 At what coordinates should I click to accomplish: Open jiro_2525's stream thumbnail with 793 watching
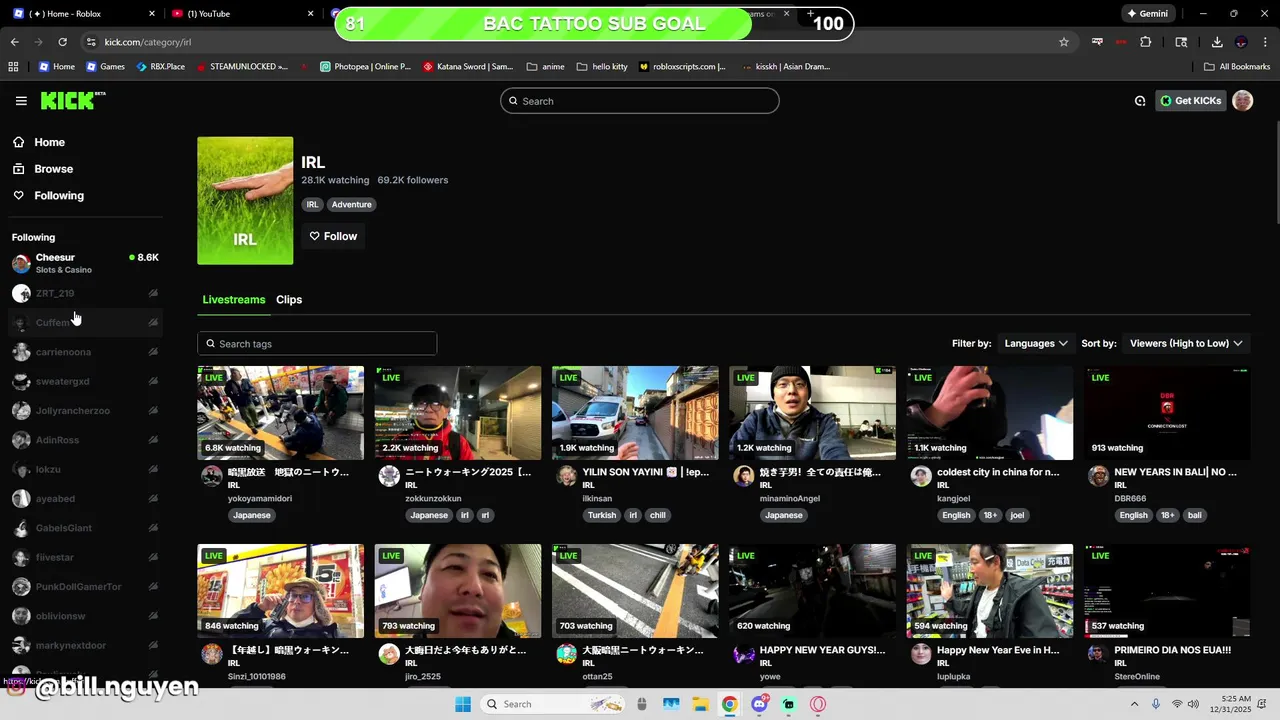(x=458, y=591)
